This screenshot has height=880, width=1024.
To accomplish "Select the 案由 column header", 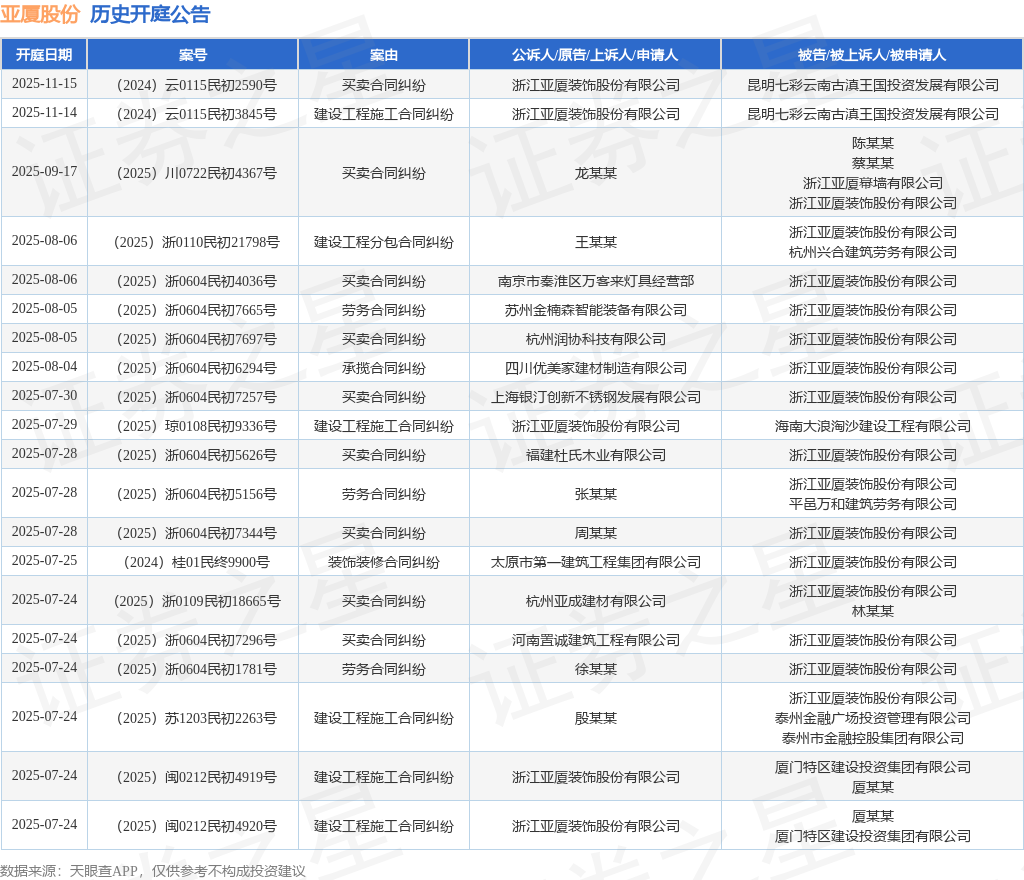I will click(383, 55).
